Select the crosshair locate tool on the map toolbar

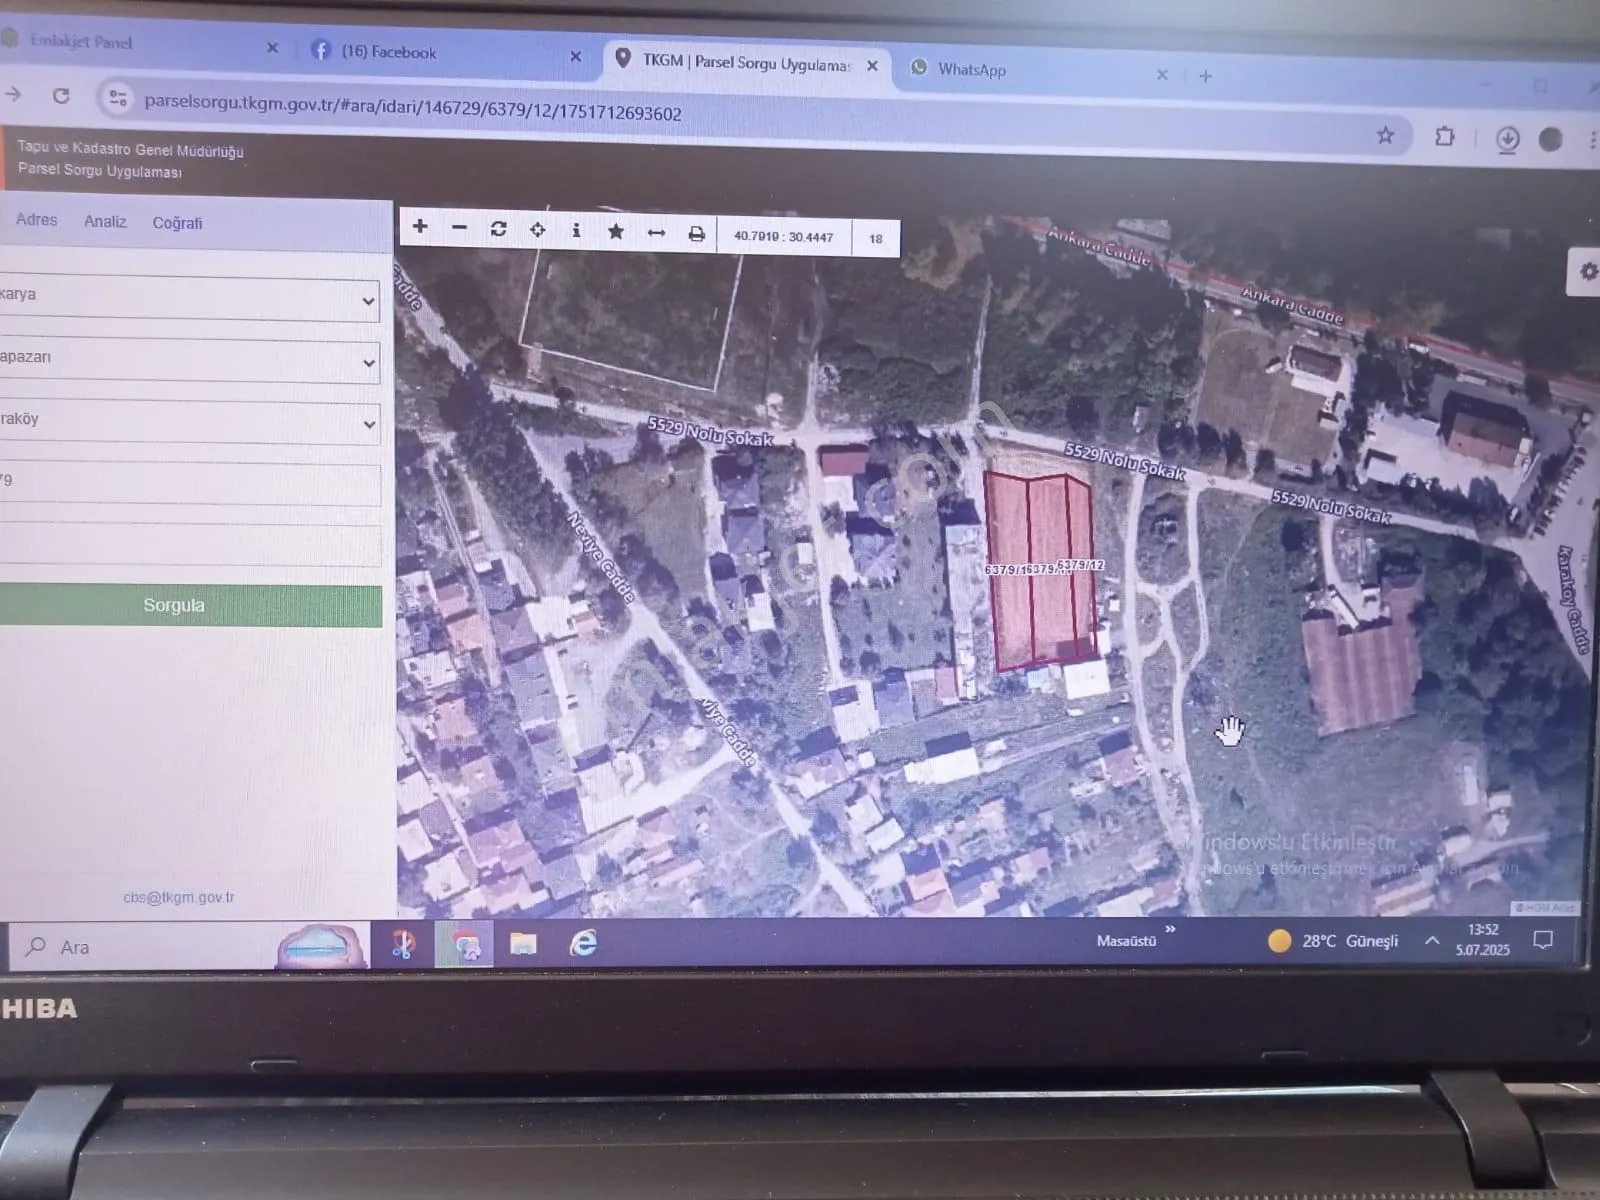tap(538, 230)
